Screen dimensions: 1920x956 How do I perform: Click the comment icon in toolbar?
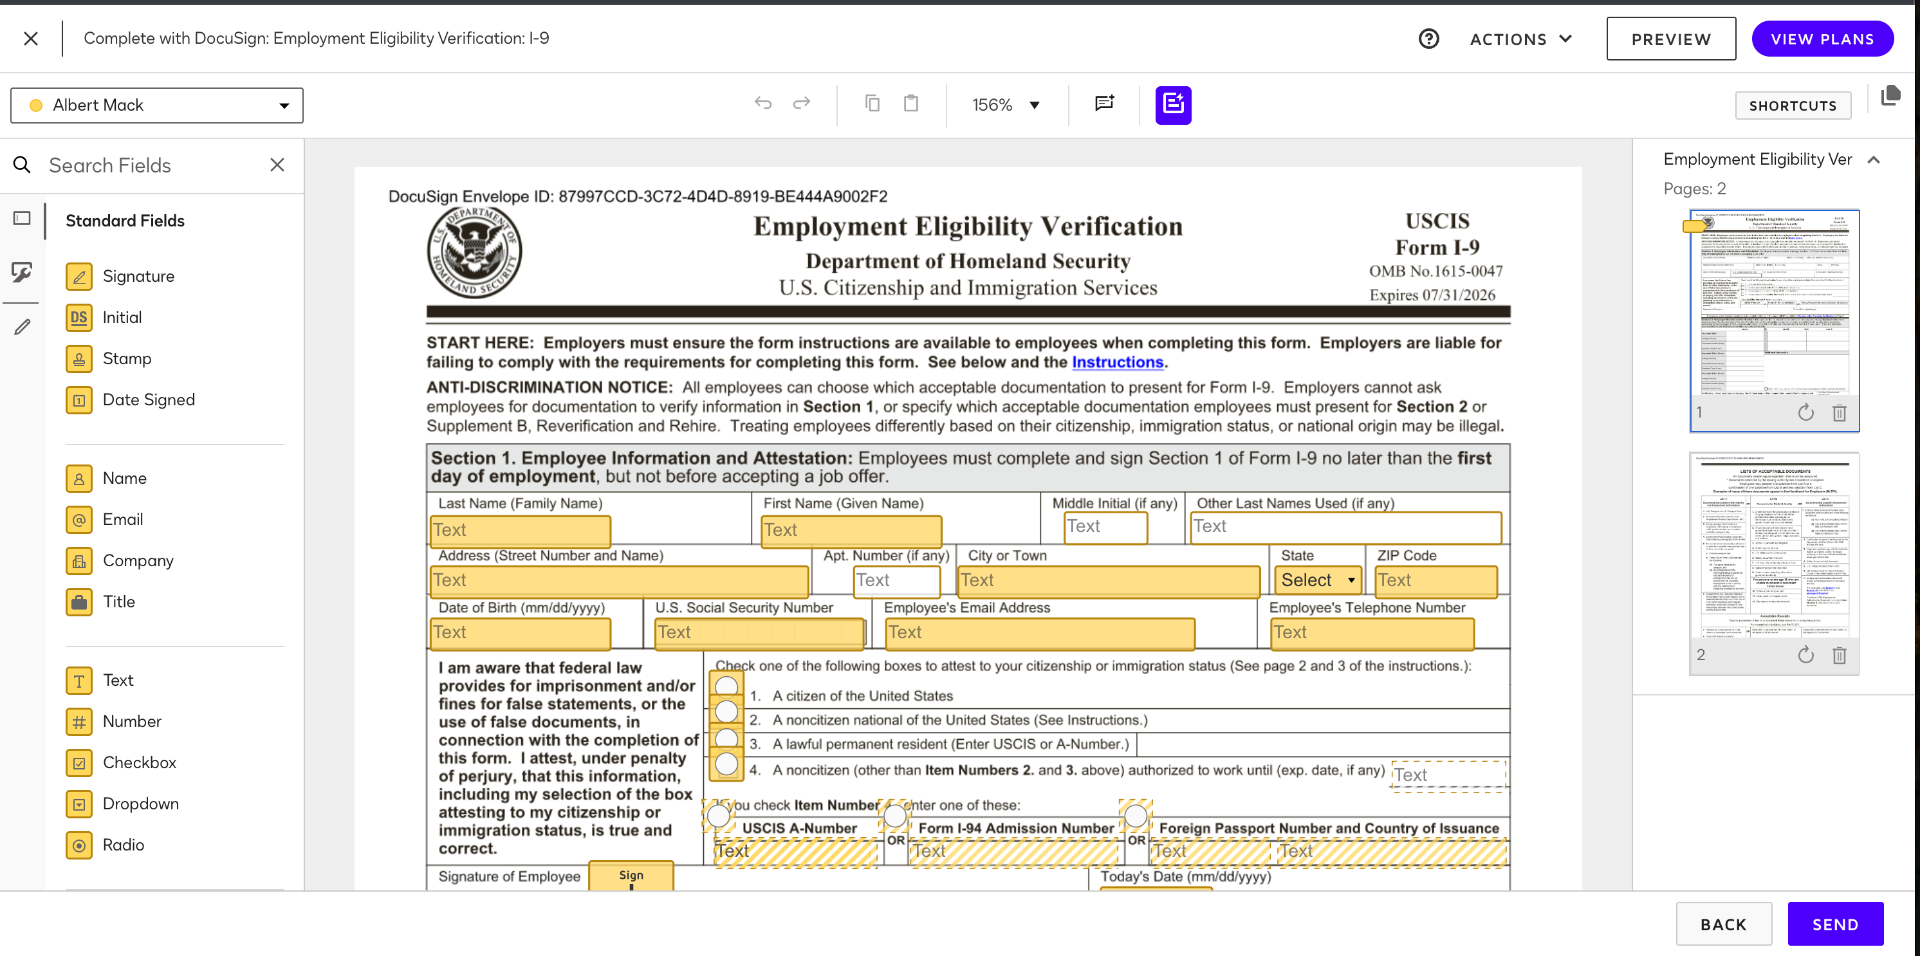pos(1104,103)
